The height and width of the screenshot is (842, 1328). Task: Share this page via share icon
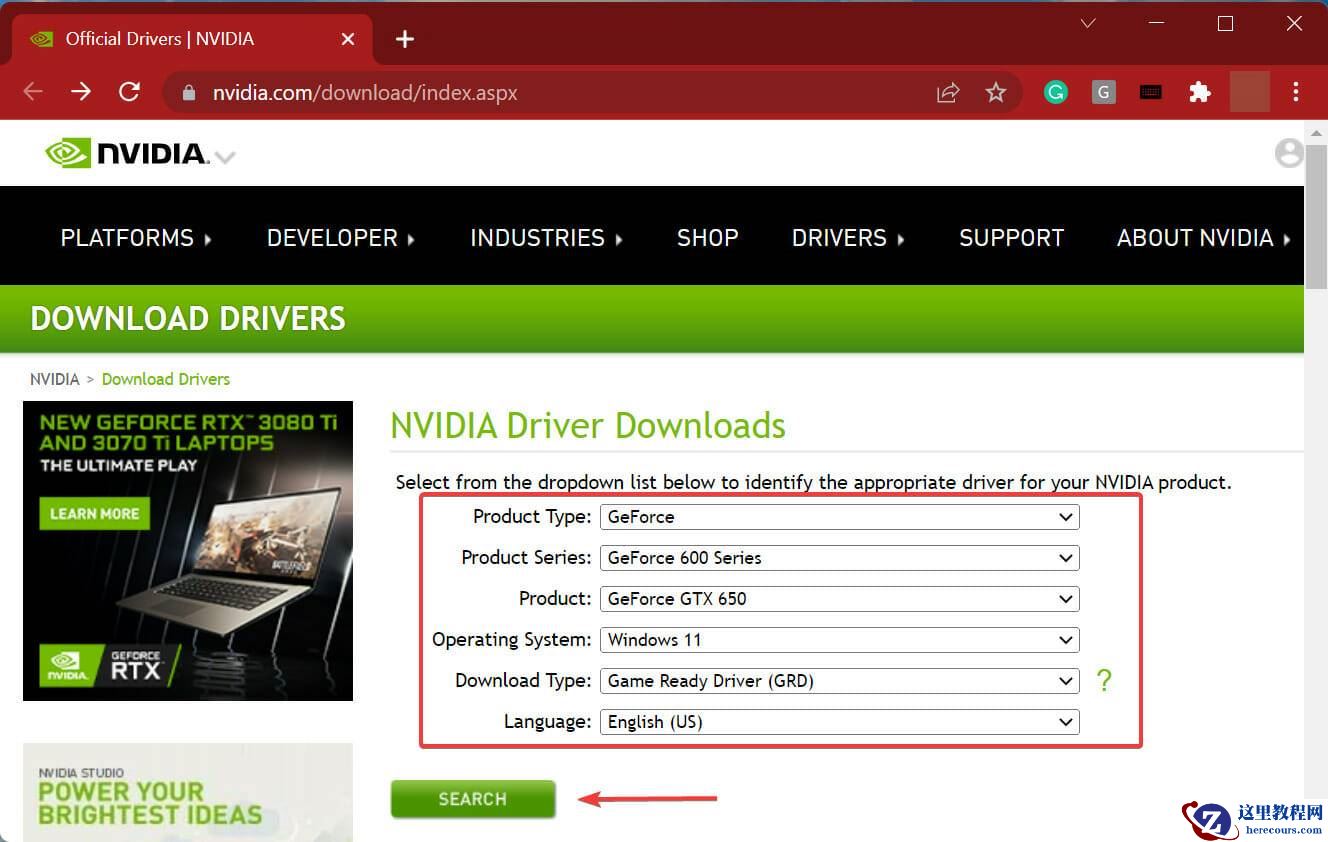pyautogui.click(x=947, y=93)
